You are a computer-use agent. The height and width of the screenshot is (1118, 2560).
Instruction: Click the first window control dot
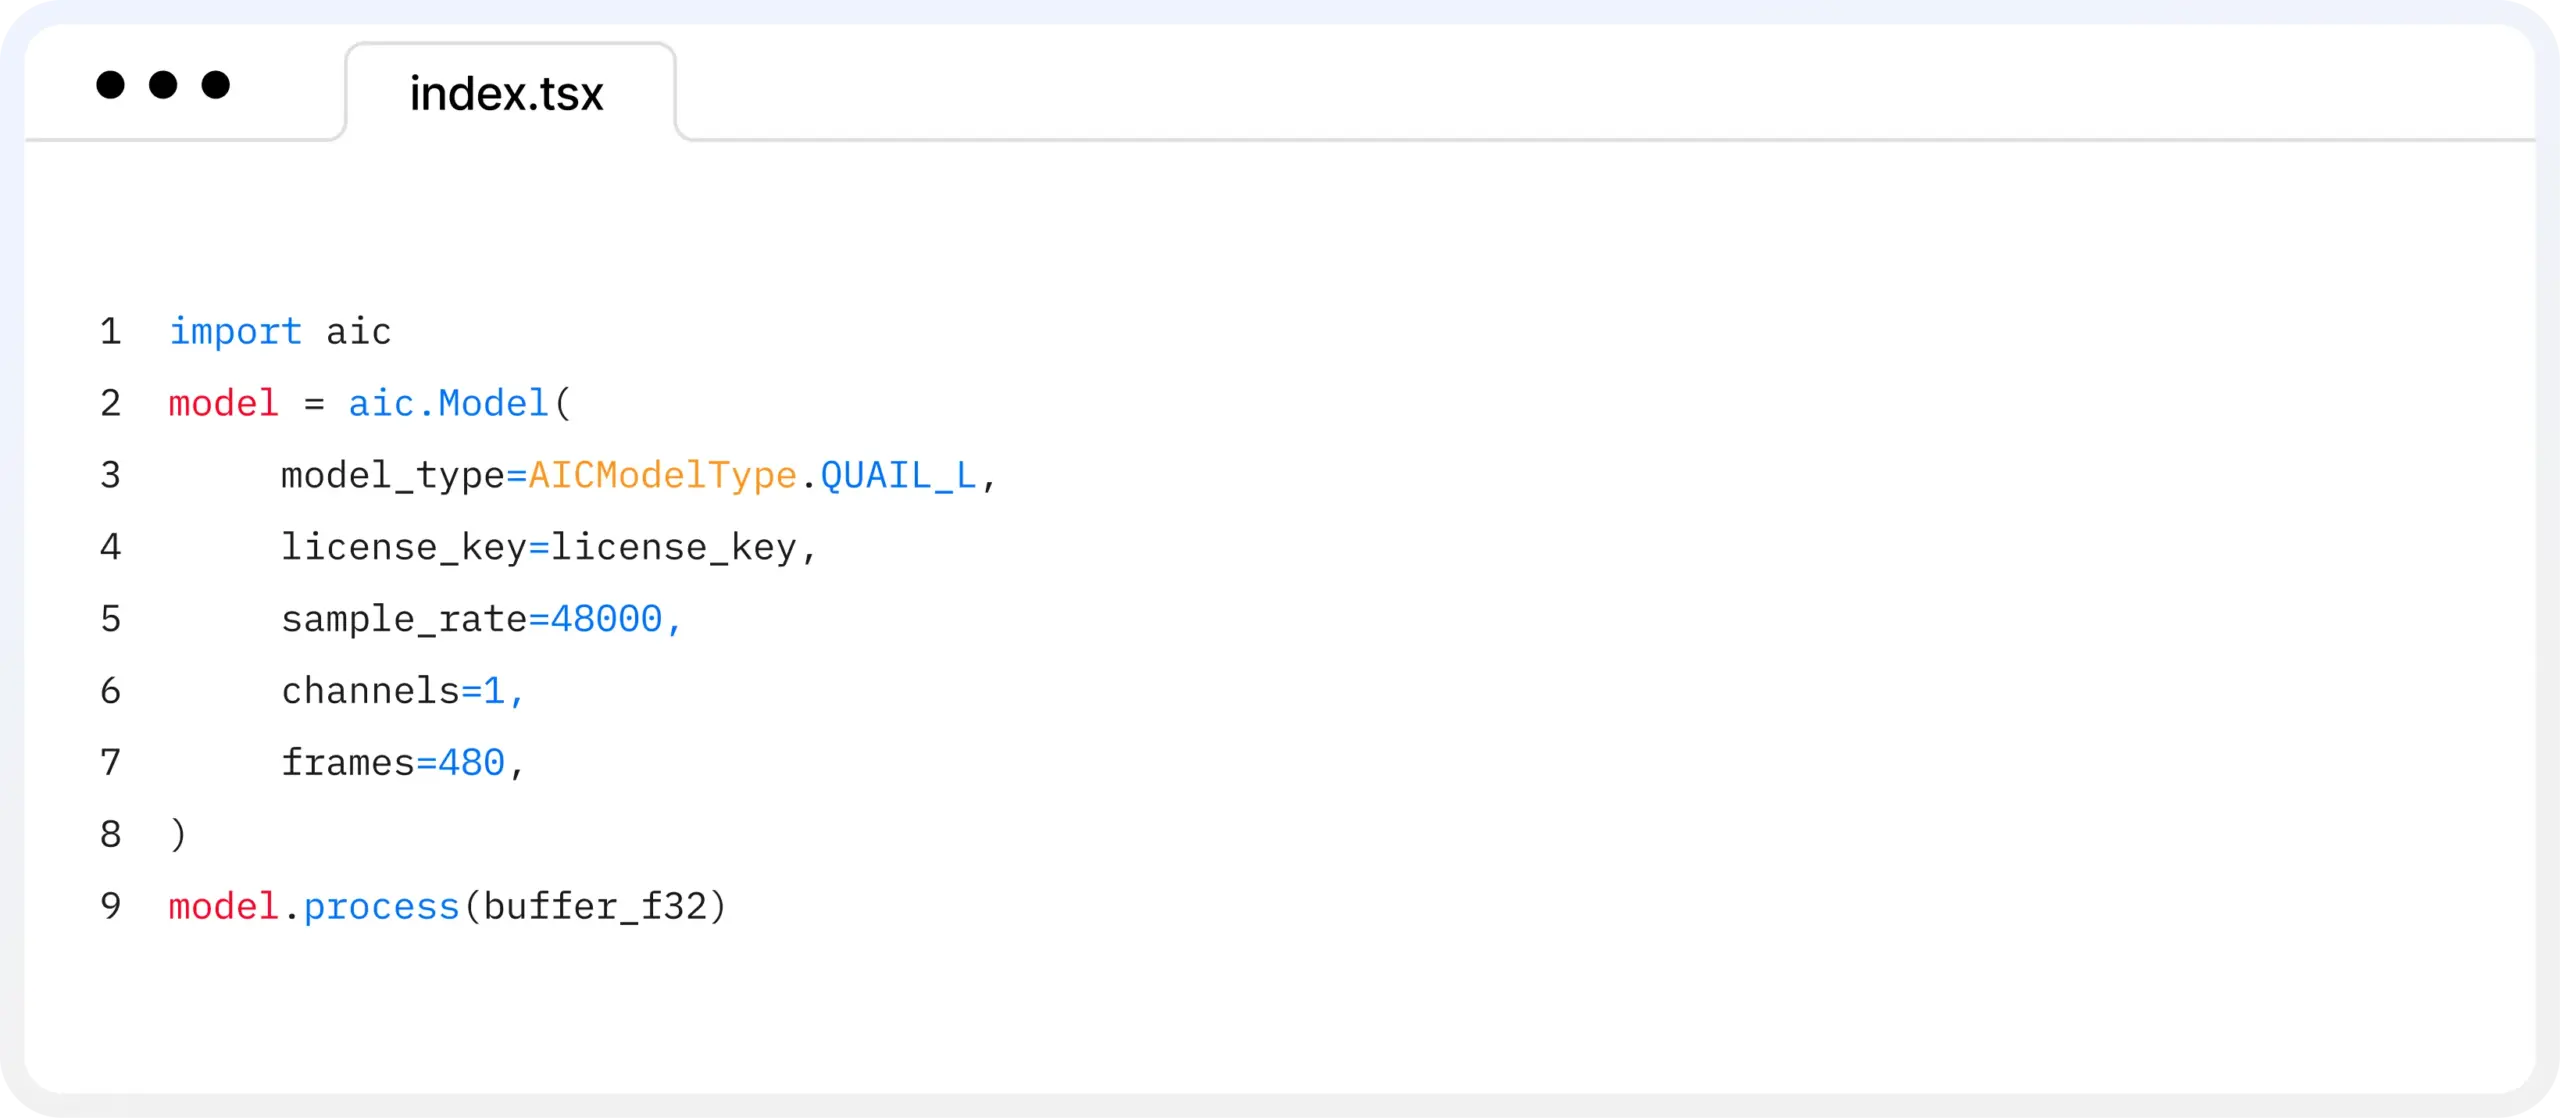(x=110, y=86)
